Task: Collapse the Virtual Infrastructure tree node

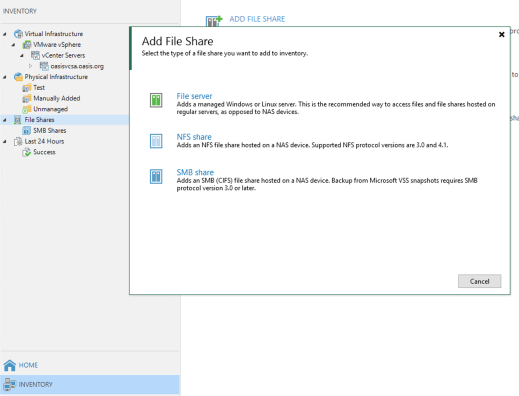Action: (x=5, y=34)
